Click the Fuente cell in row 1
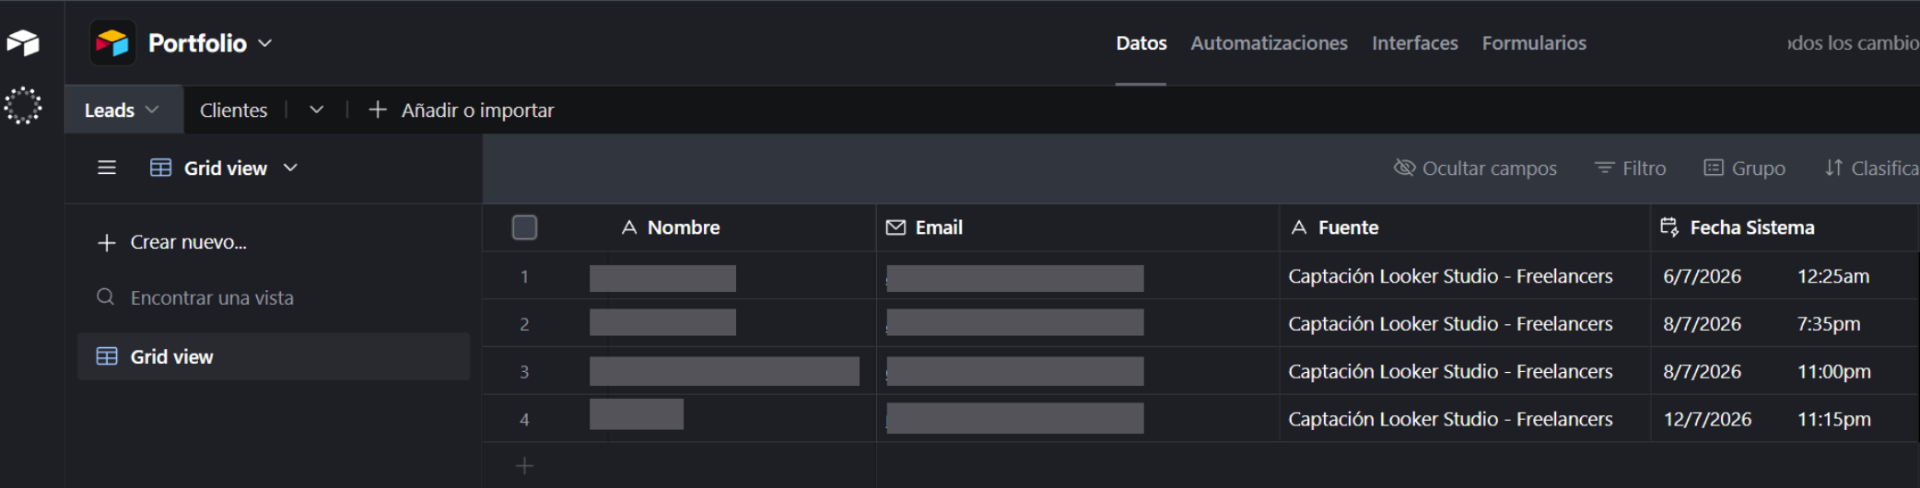The width and height of the screenshot is (1920, 488). 1465,276
